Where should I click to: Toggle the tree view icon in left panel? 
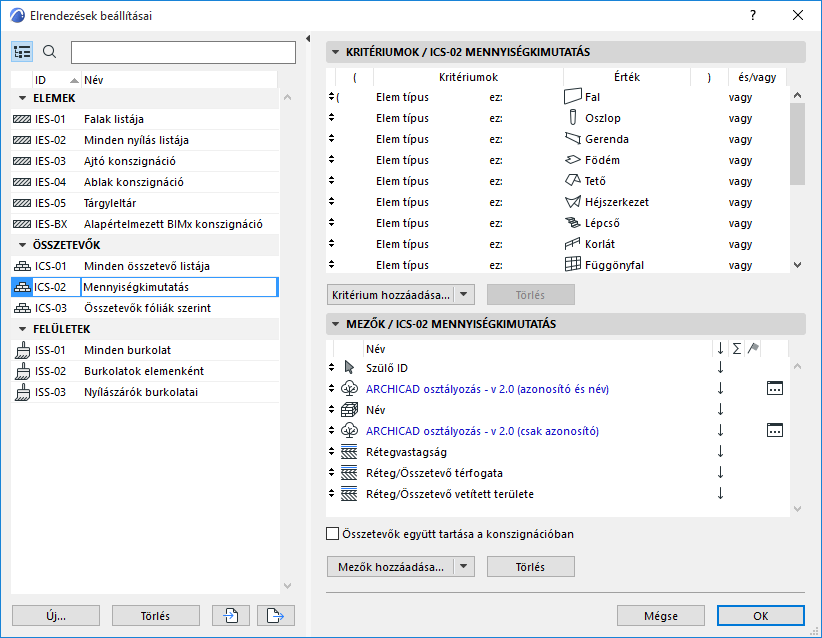pyautogui.click(x=23, y=52)
